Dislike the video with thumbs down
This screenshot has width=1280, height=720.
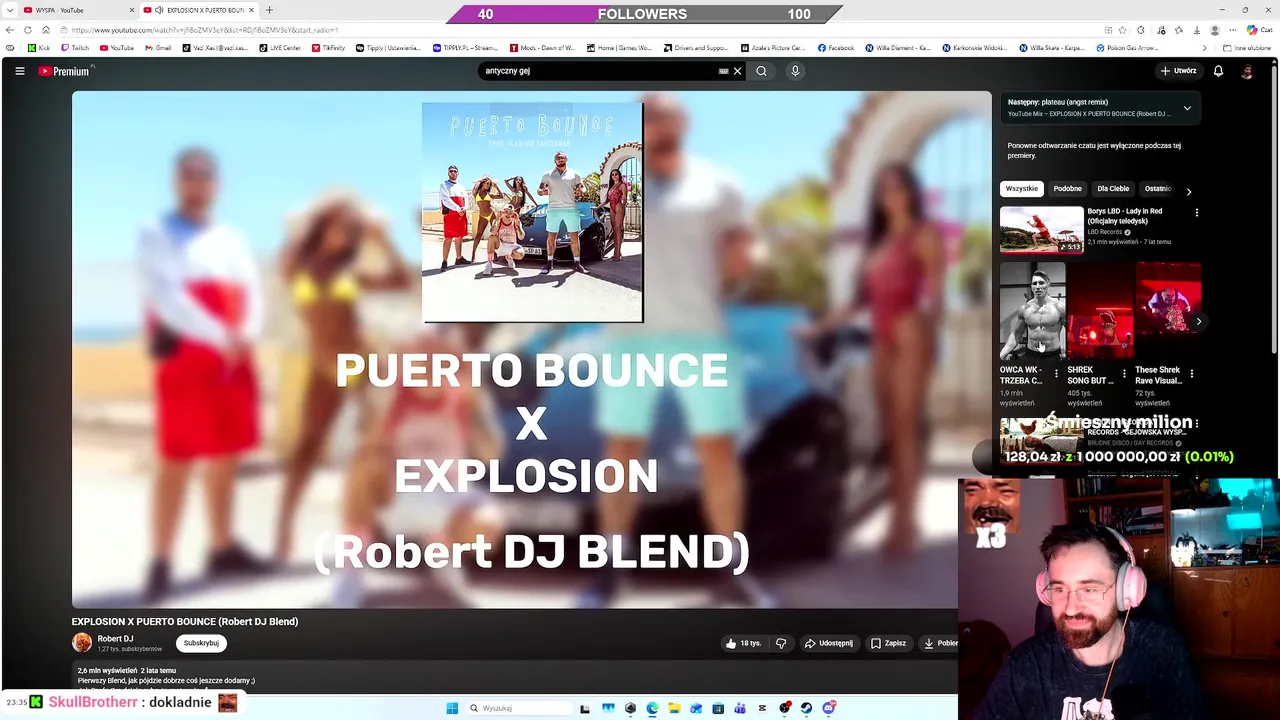[x=781, y=643]
